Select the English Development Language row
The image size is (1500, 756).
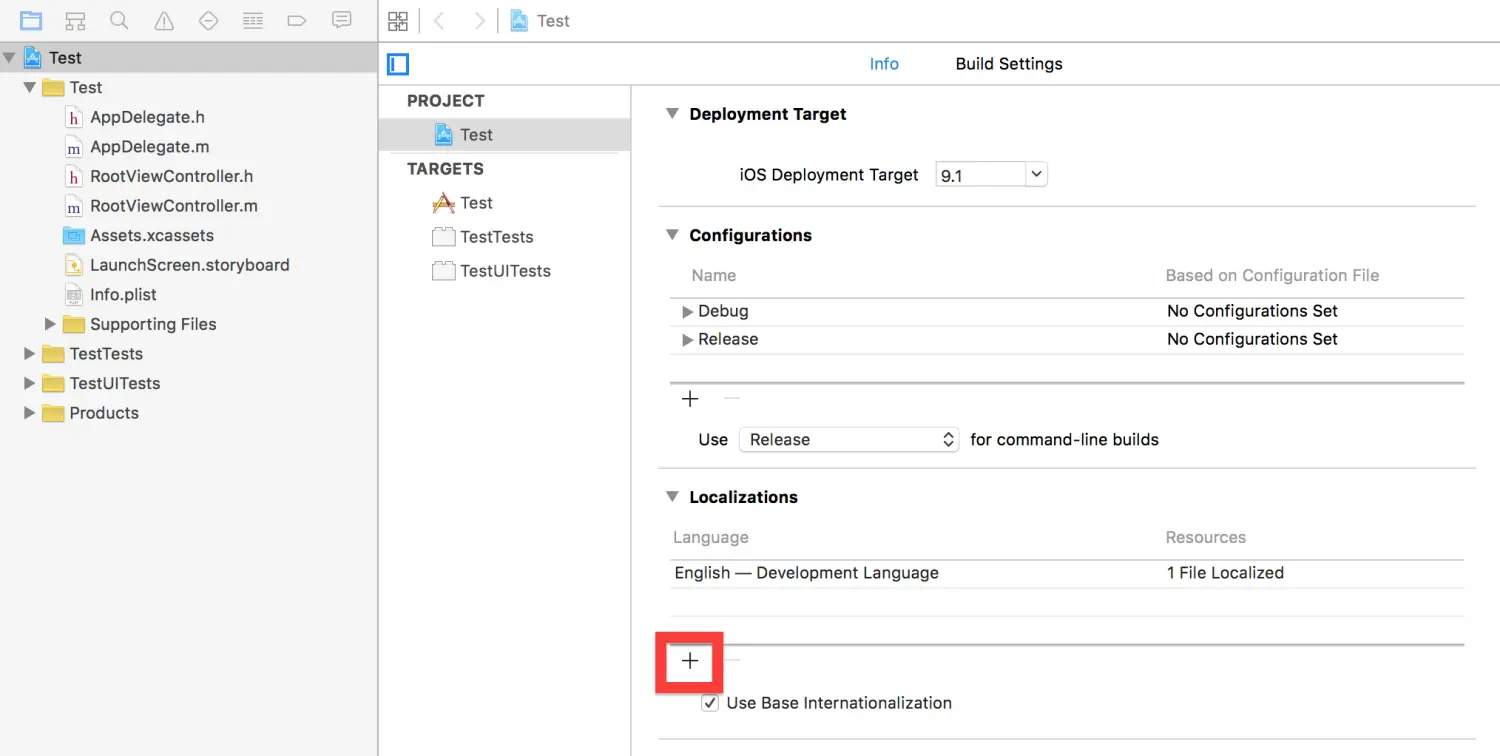point(1067,573)
